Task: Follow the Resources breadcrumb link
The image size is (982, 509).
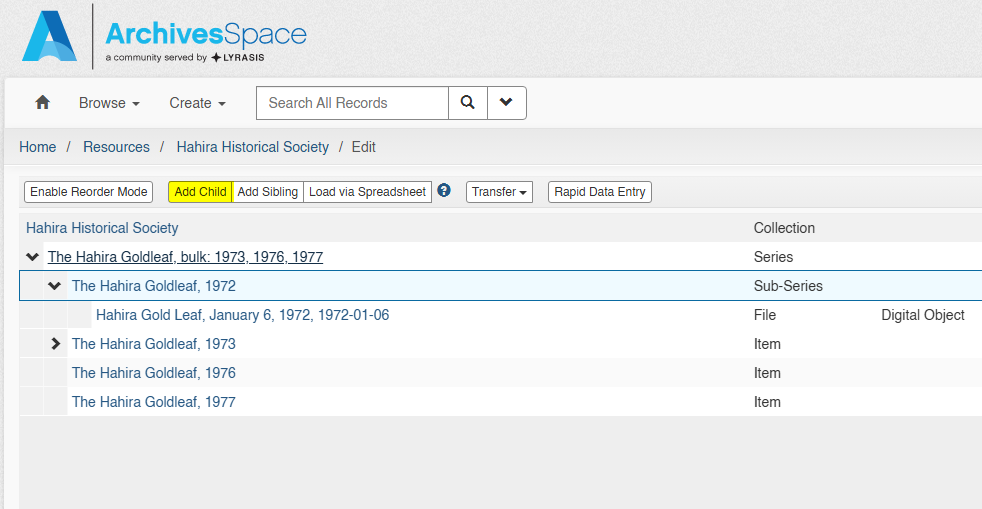Action: coord(116,147)
